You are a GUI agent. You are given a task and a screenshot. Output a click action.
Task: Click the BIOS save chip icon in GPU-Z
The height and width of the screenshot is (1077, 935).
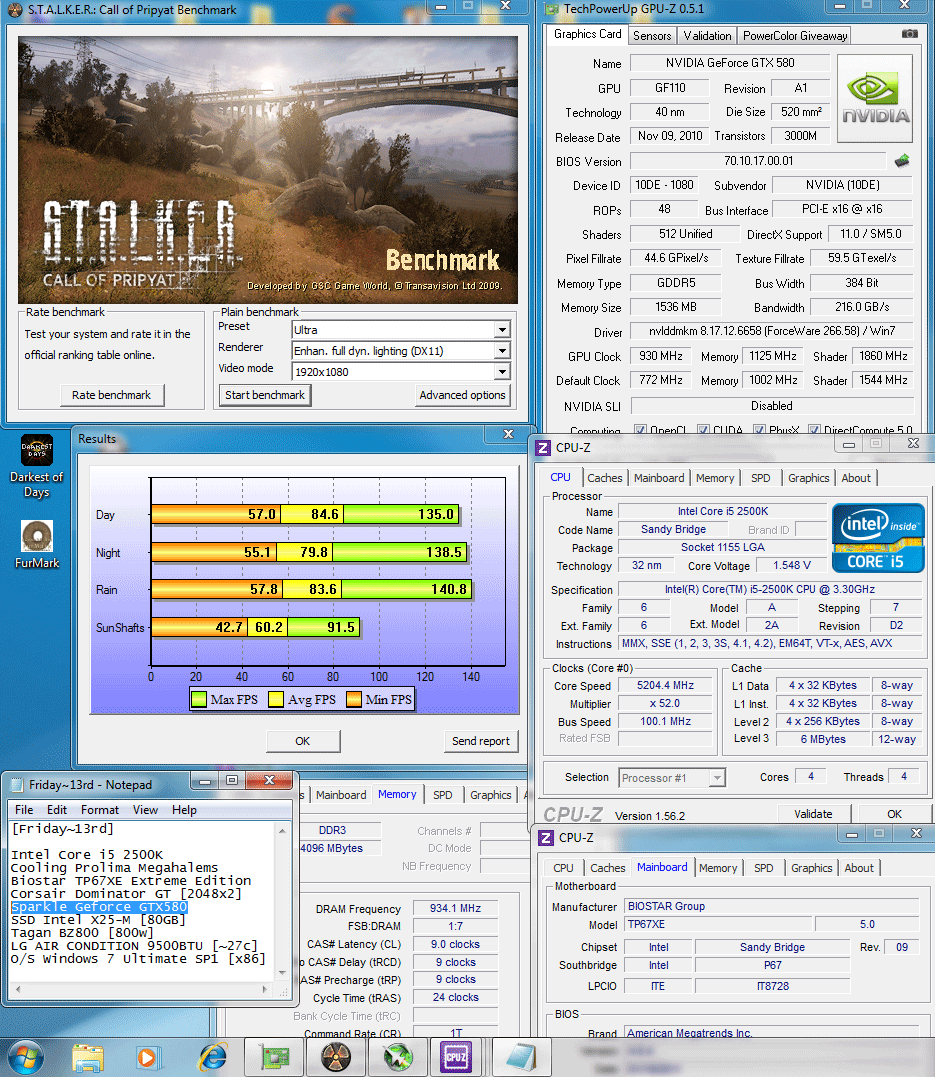tap(902, 161)
